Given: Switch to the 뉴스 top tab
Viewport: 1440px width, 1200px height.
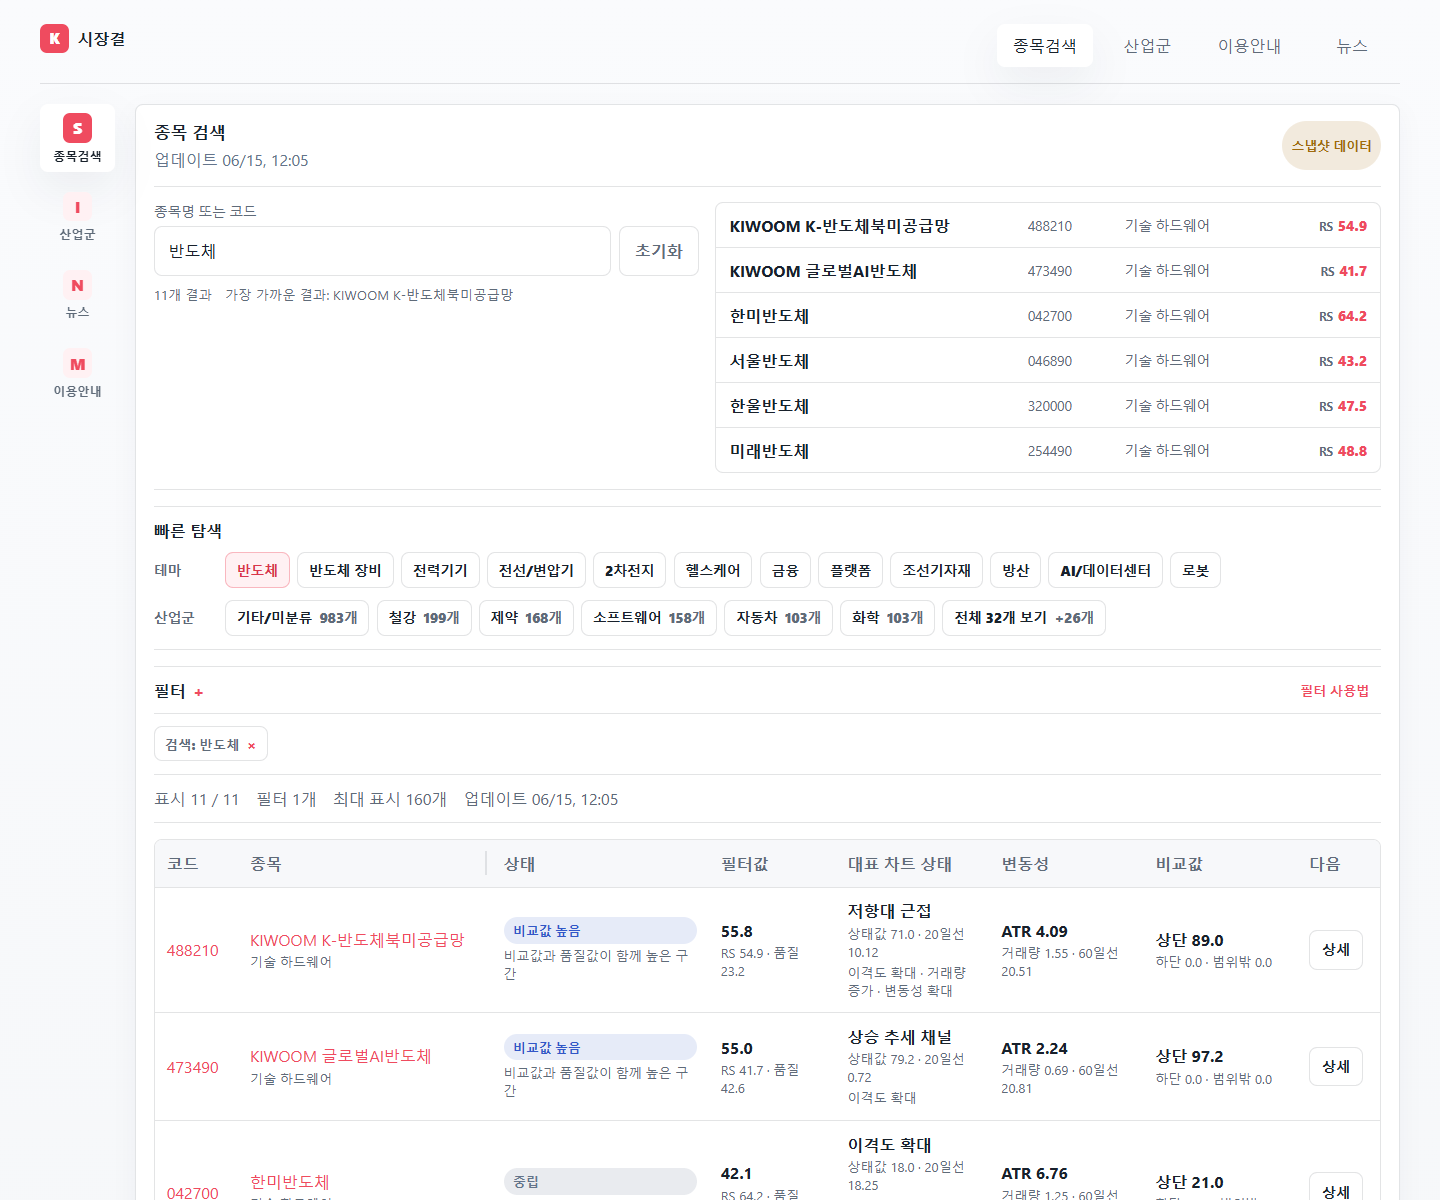Looking at the screenshot, I should tap(1352, 46).
